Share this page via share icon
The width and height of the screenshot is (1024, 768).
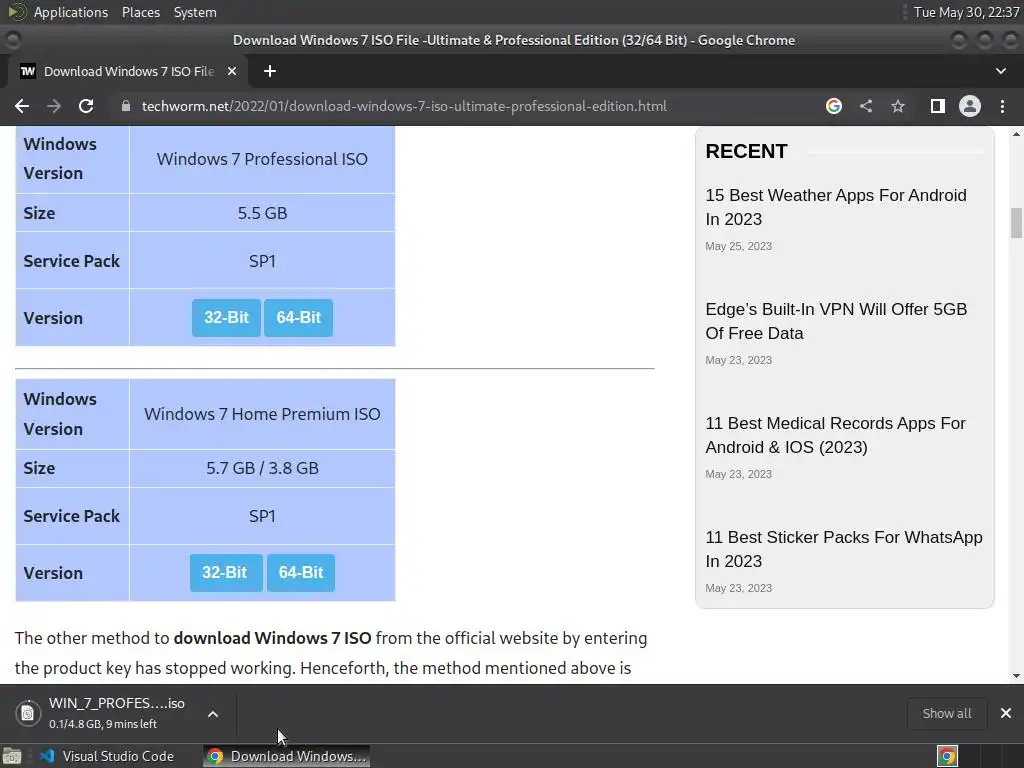coord(866,106)
